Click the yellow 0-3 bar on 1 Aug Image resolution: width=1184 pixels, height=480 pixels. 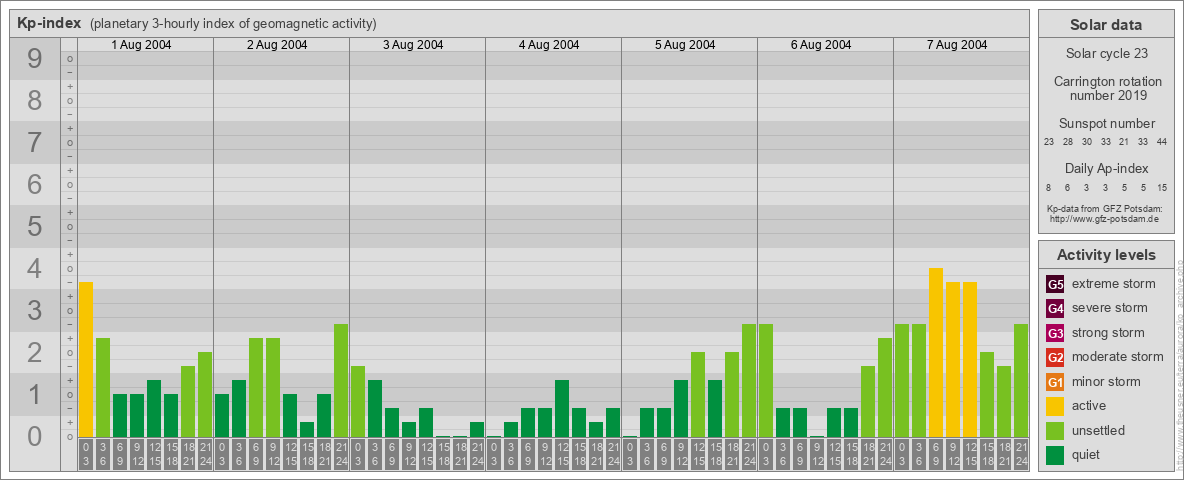click(x=85, y=359)
